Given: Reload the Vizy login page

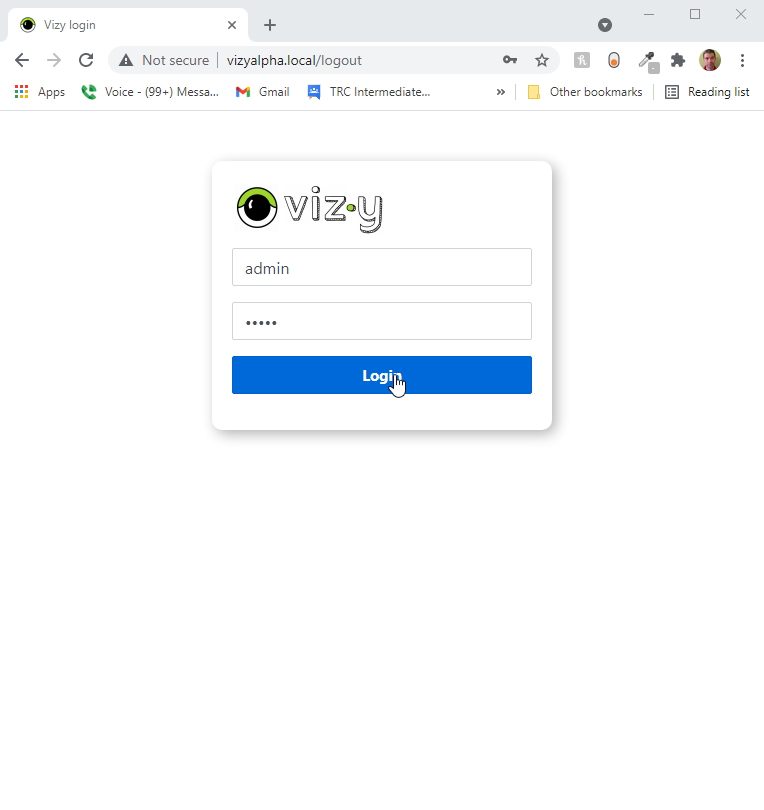Looking at the screenshot, I should 86,60.
